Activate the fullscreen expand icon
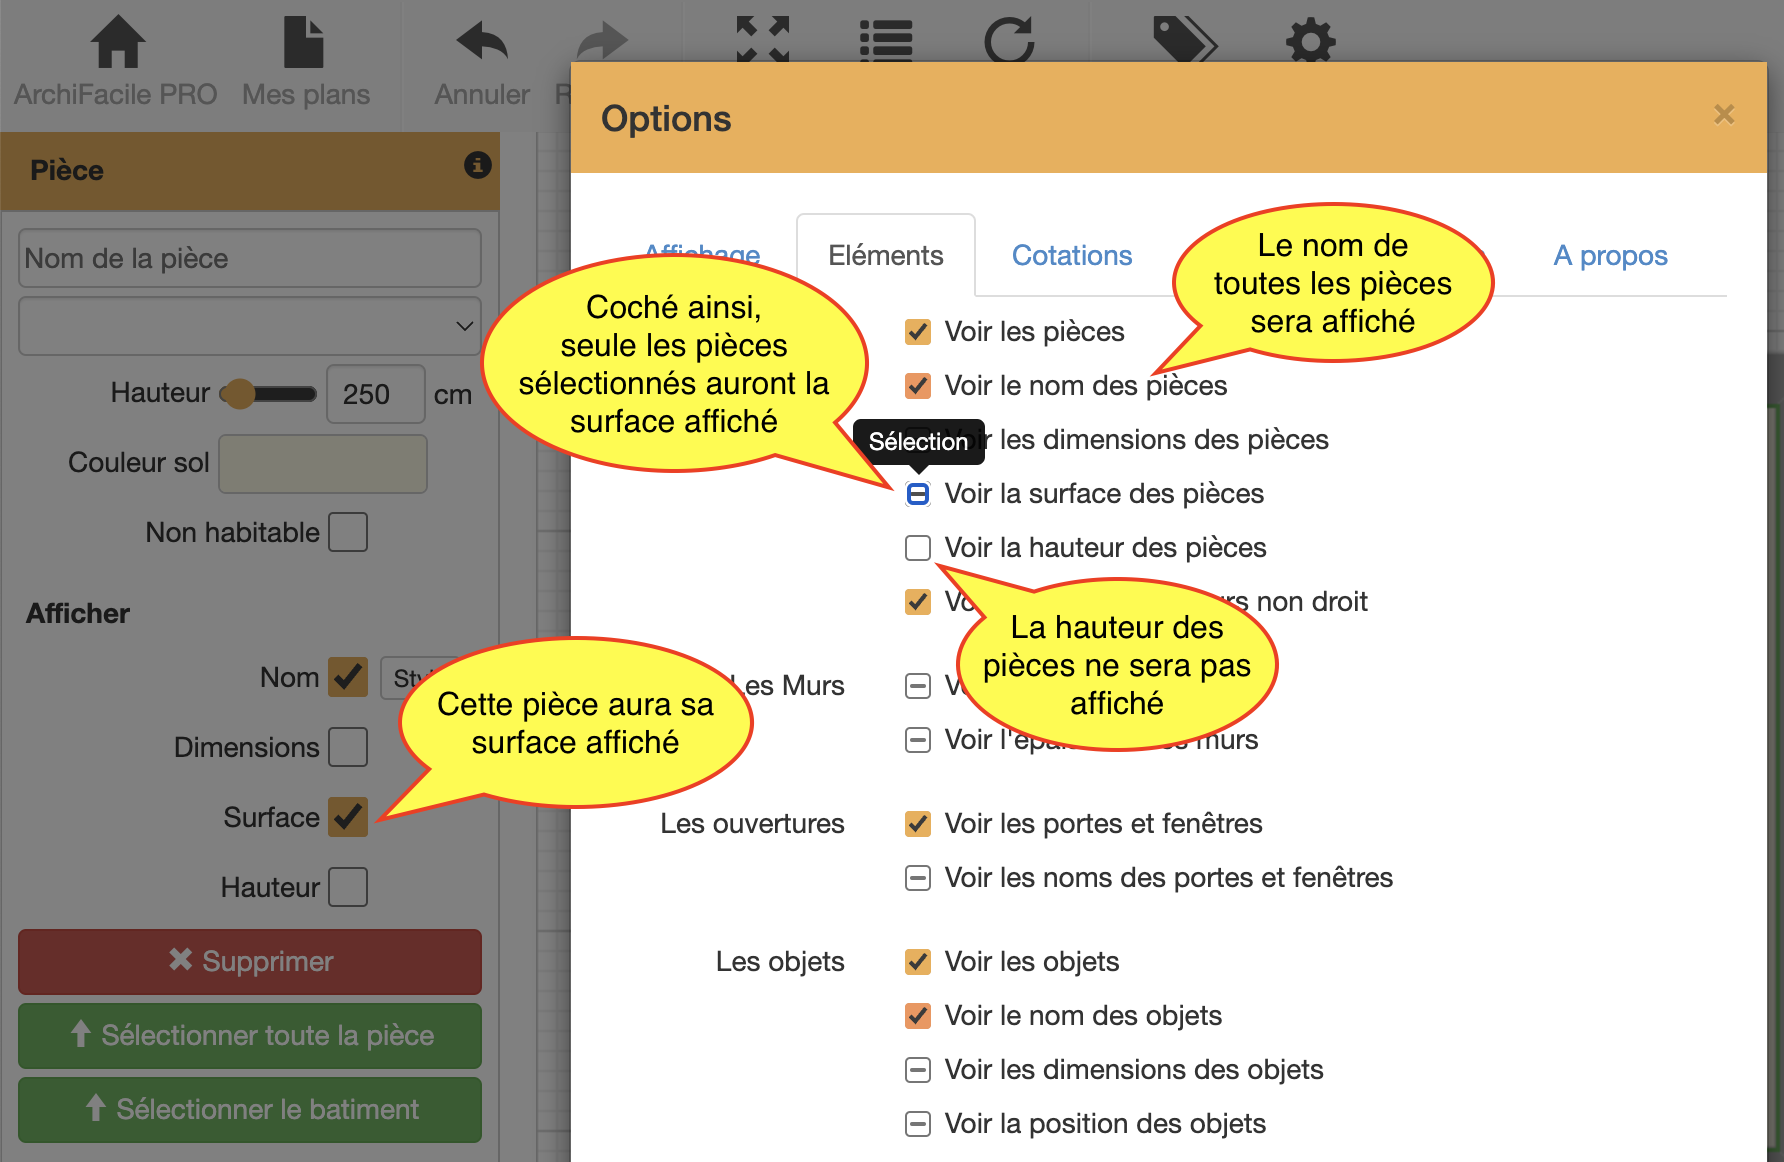 (762, 40)
